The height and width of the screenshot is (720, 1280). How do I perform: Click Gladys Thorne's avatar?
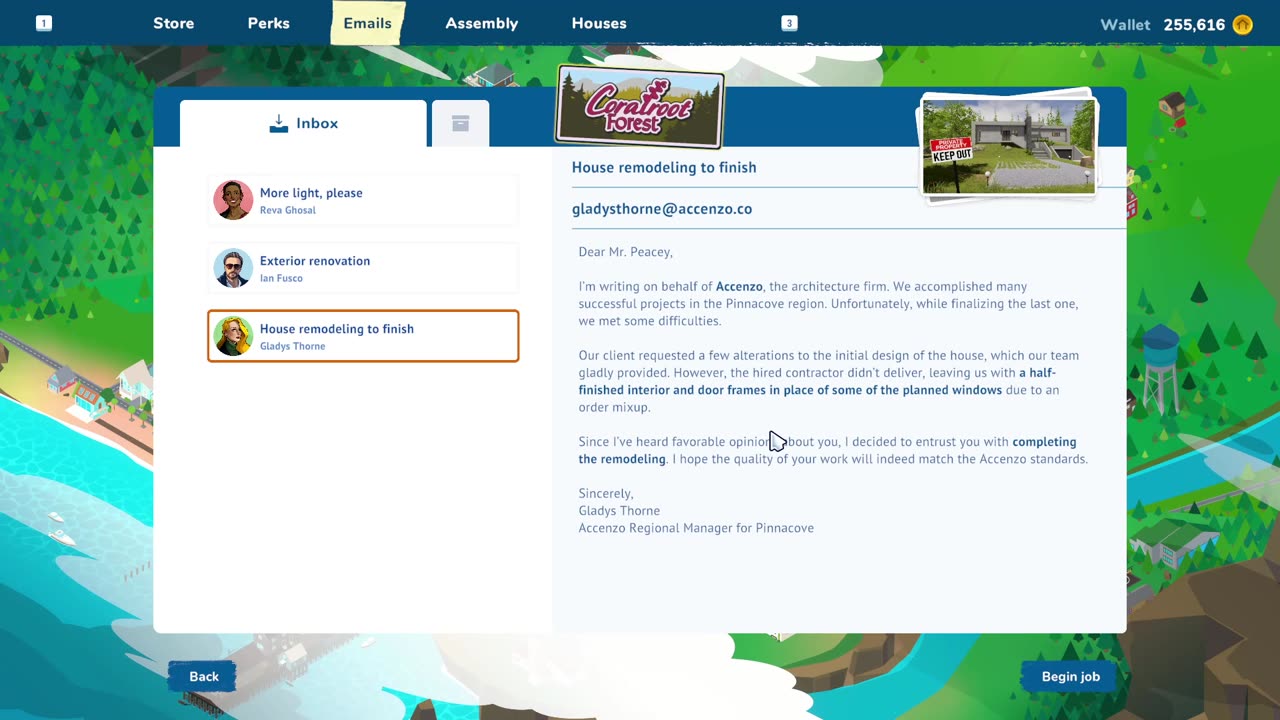point(233,336)
